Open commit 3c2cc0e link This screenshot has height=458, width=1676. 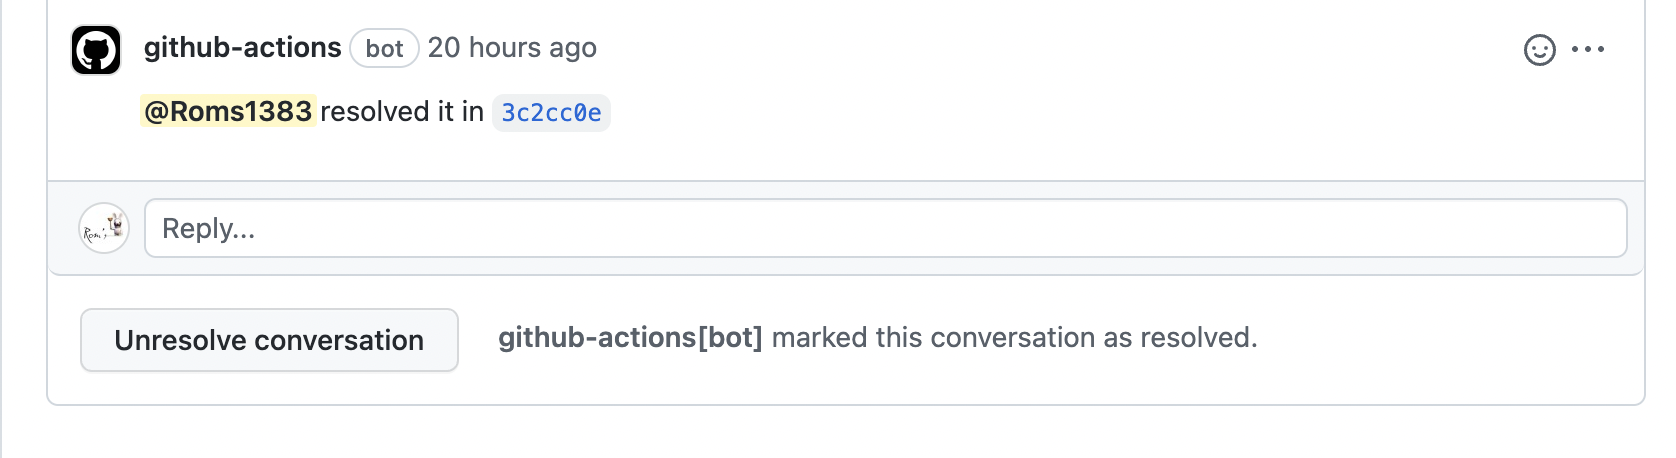pyautogui.click(x=551, y=113)
